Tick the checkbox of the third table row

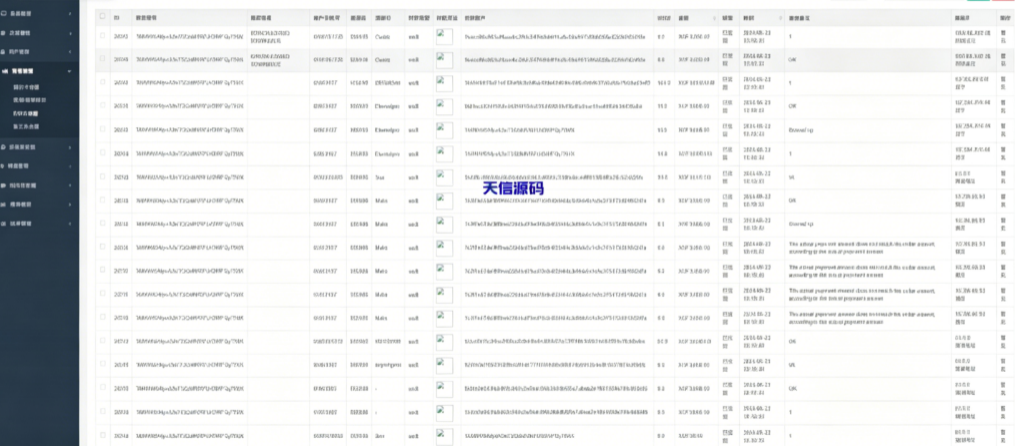click(x=102, y=82)
